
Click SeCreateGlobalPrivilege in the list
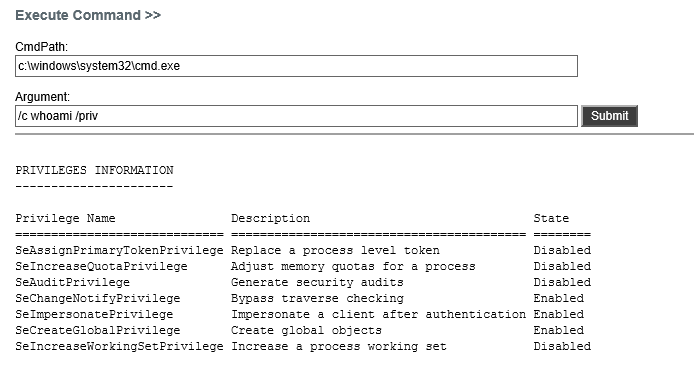tap(98, 330)
